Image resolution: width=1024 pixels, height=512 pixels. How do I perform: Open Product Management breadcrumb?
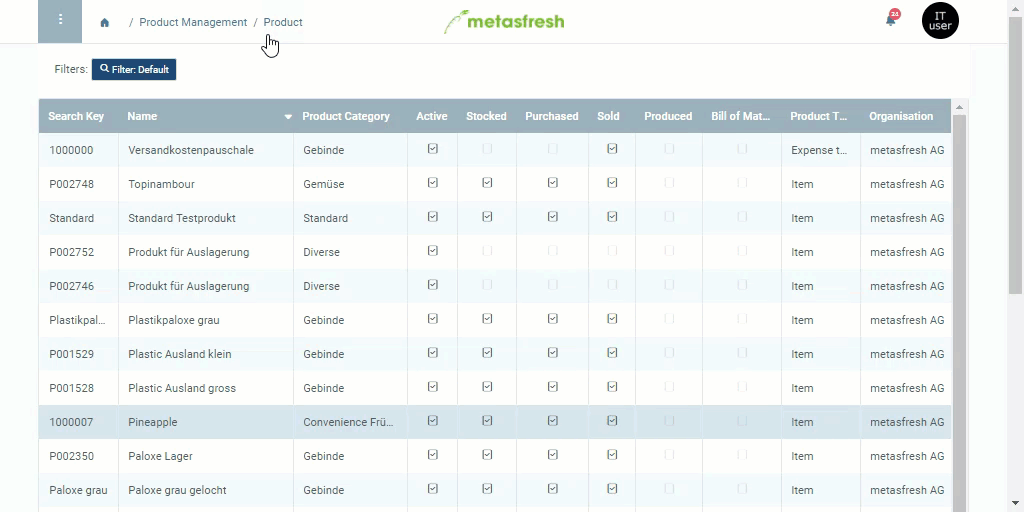193,22
